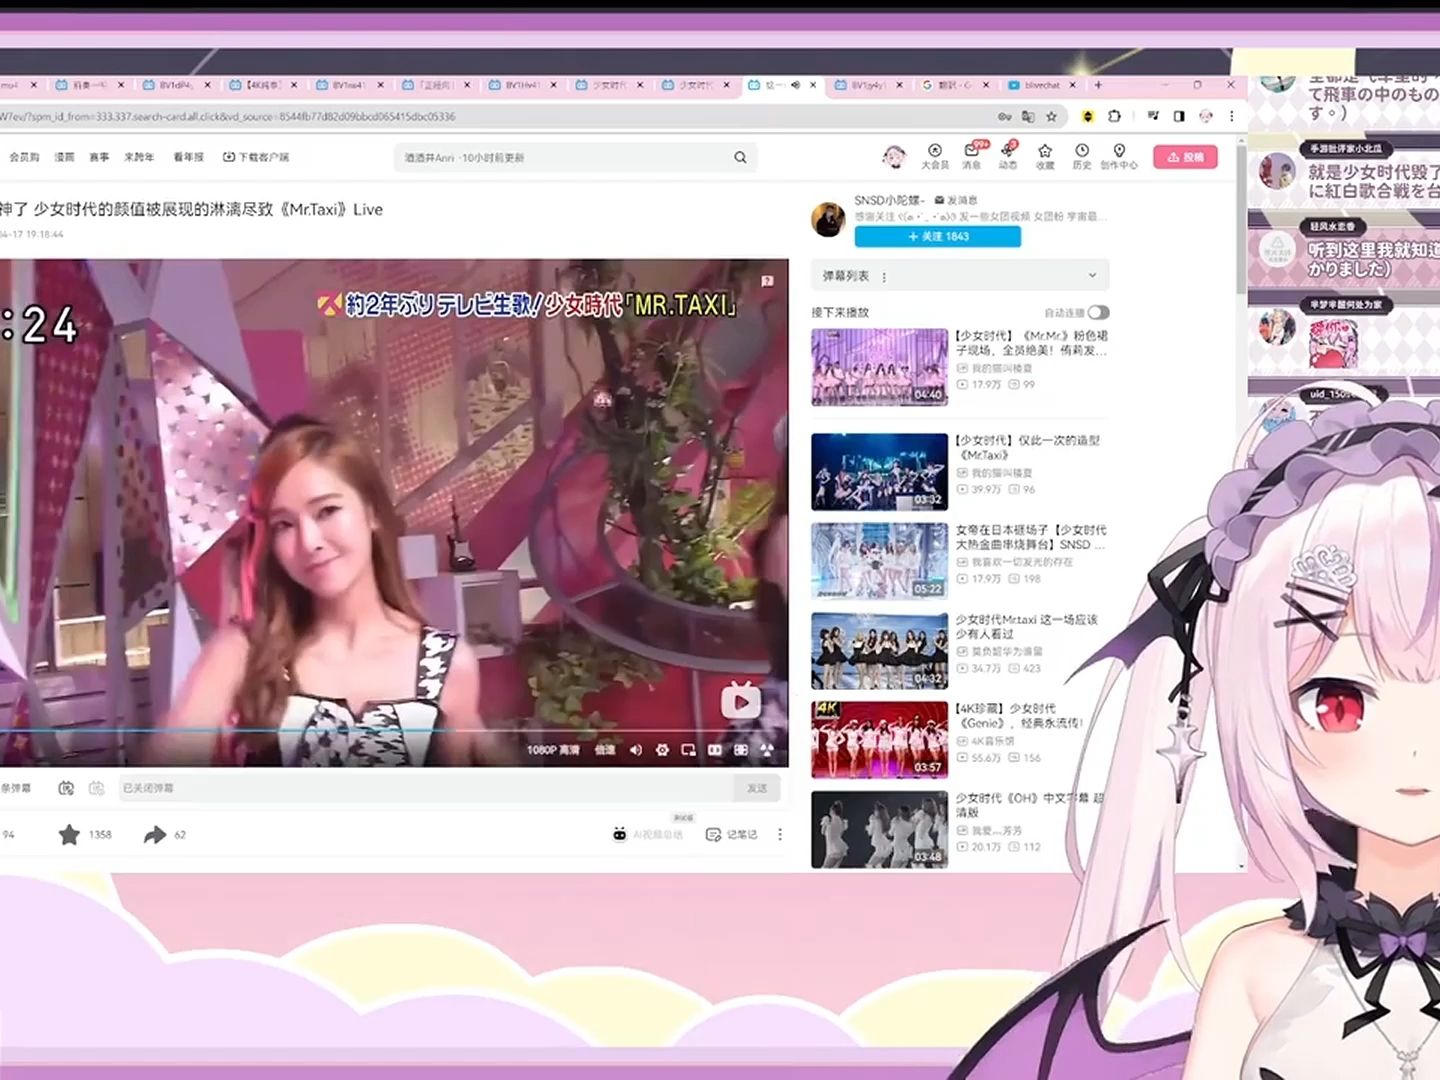Screen dimensions: 1440x1080
Task: Click the Bilibili search input field
Action: pos(565,157)
